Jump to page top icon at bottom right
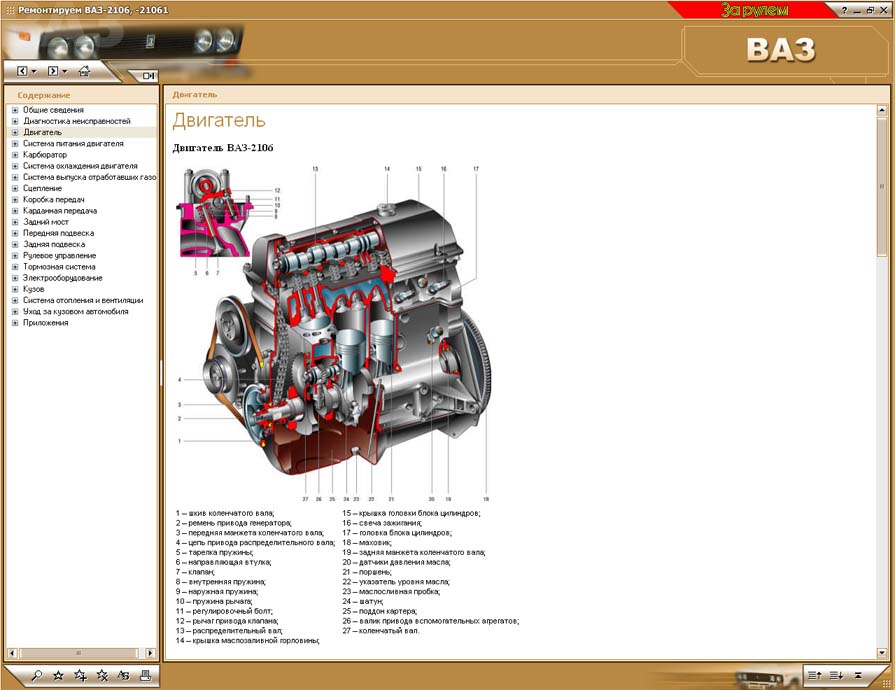Screen dimensions: 895x690 [858, 676]
